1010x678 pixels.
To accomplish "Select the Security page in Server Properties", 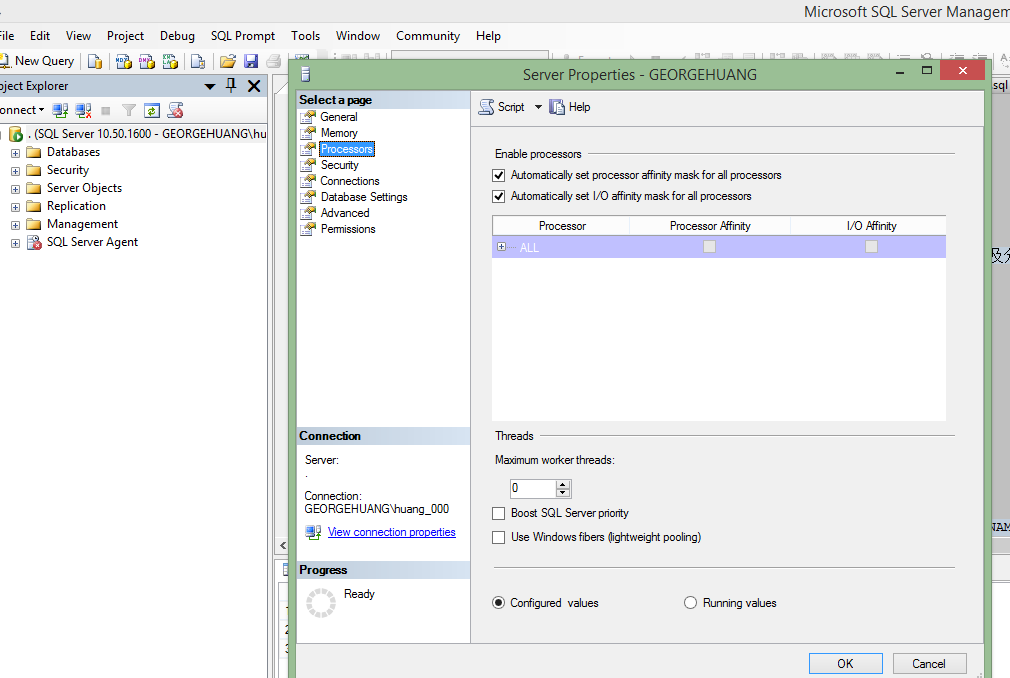I will click(339, 165).
